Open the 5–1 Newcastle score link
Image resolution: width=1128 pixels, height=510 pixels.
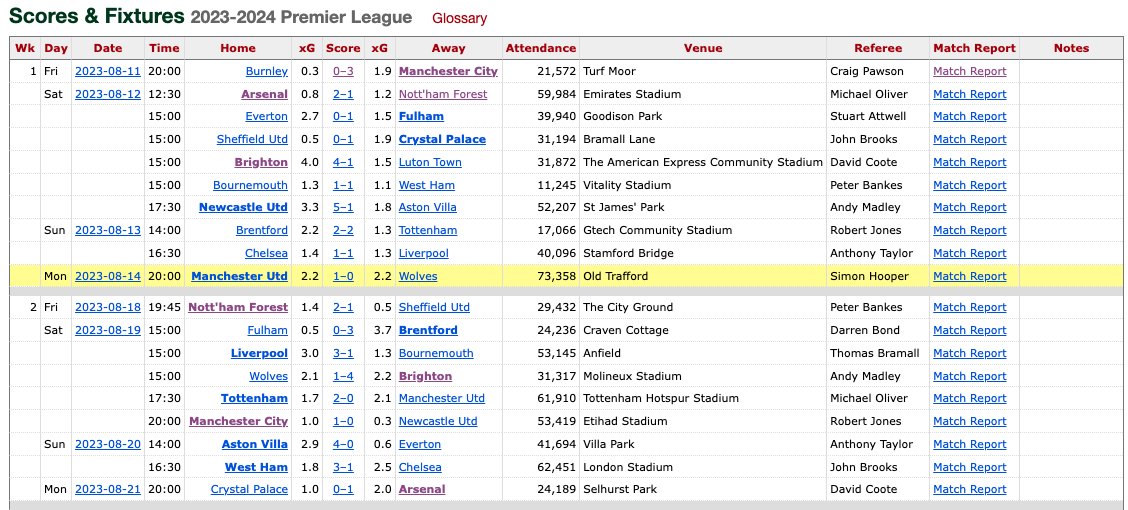point(343,207)
